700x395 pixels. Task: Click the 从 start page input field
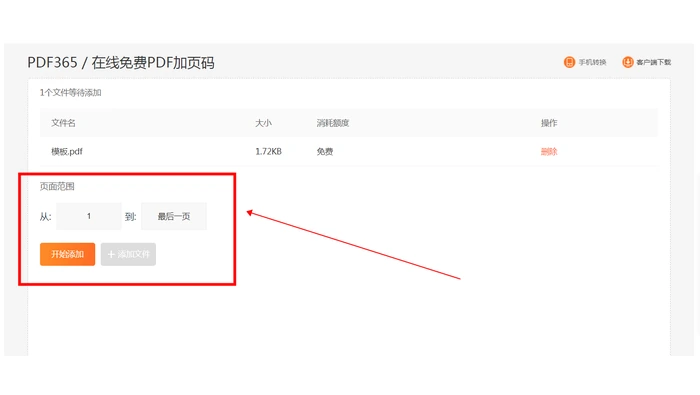(x=89, y=216)
